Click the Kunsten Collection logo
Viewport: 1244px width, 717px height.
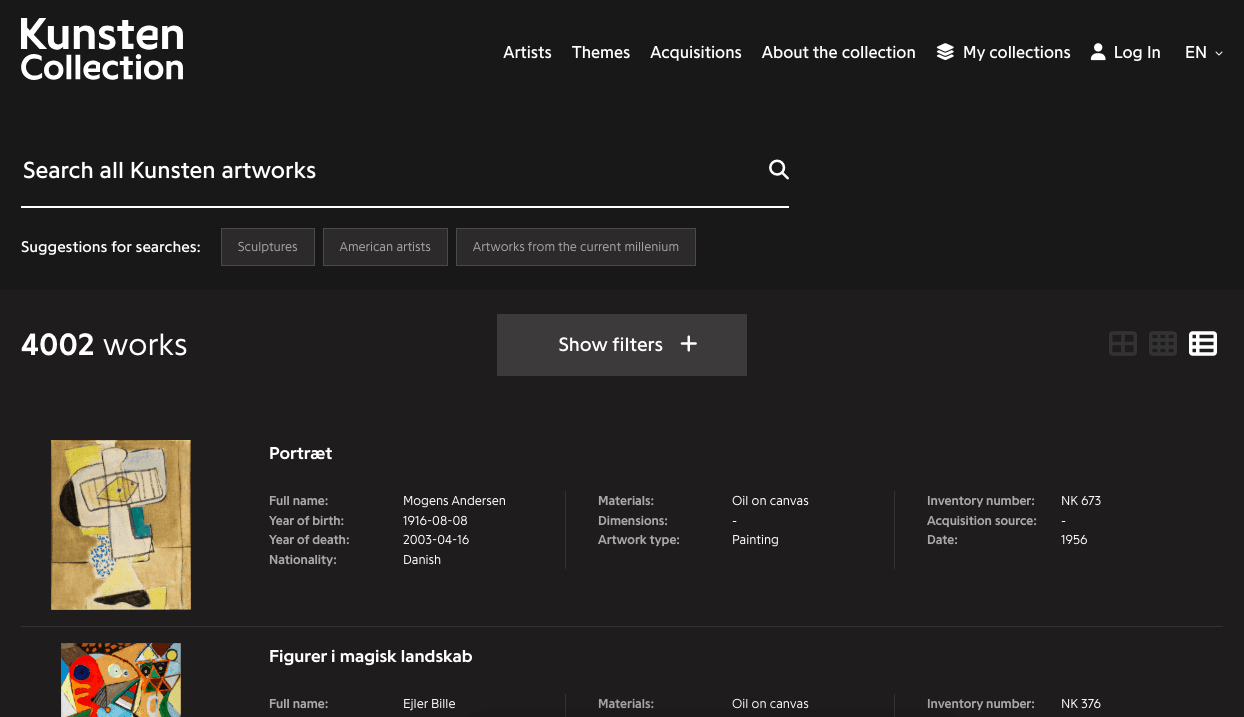[x=101, y=49]
